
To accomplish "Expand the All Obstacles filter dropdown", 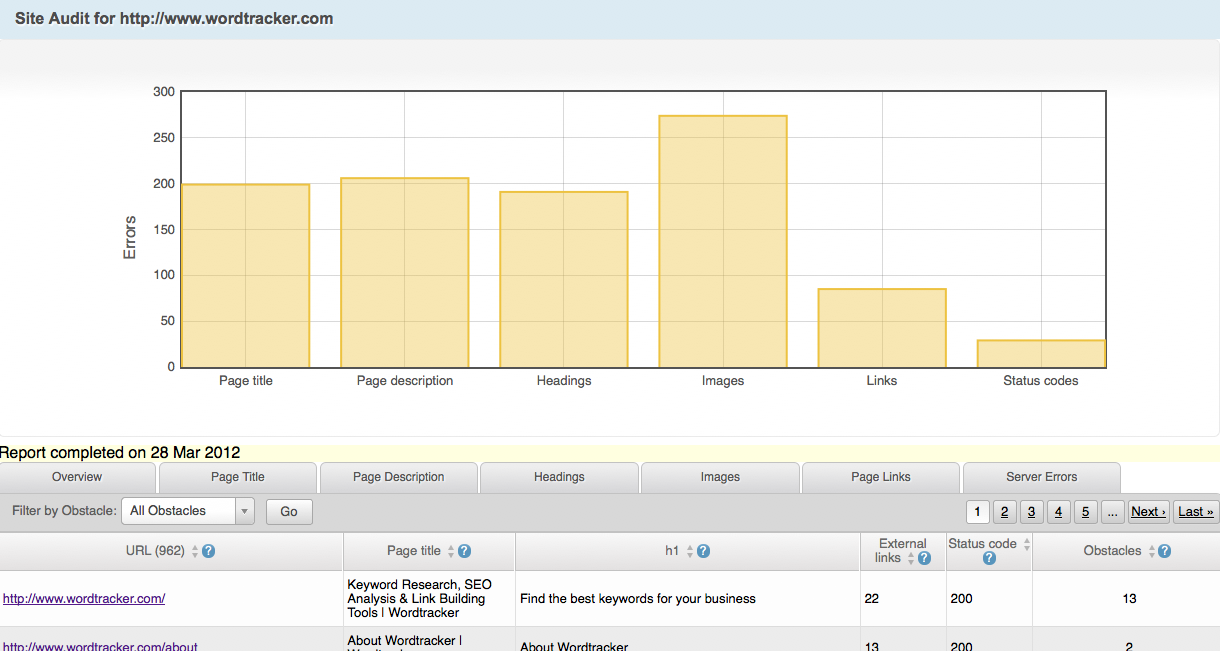I will 188,511.
